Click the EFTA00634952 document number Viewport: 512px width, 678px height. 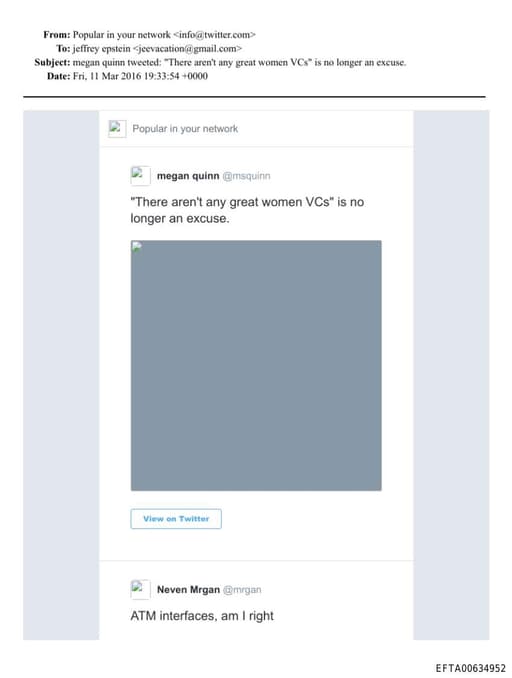[x=470, y=668]
